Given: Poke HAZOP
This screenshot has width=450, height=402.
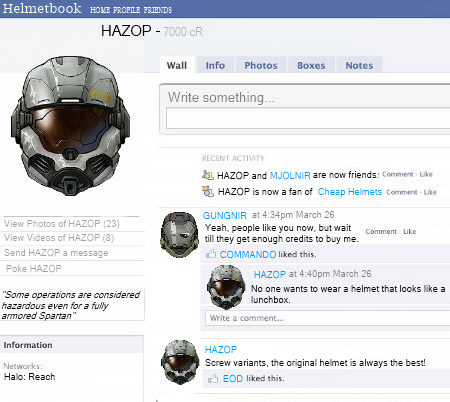Looking at the screenshot, I should pos(34,268).
